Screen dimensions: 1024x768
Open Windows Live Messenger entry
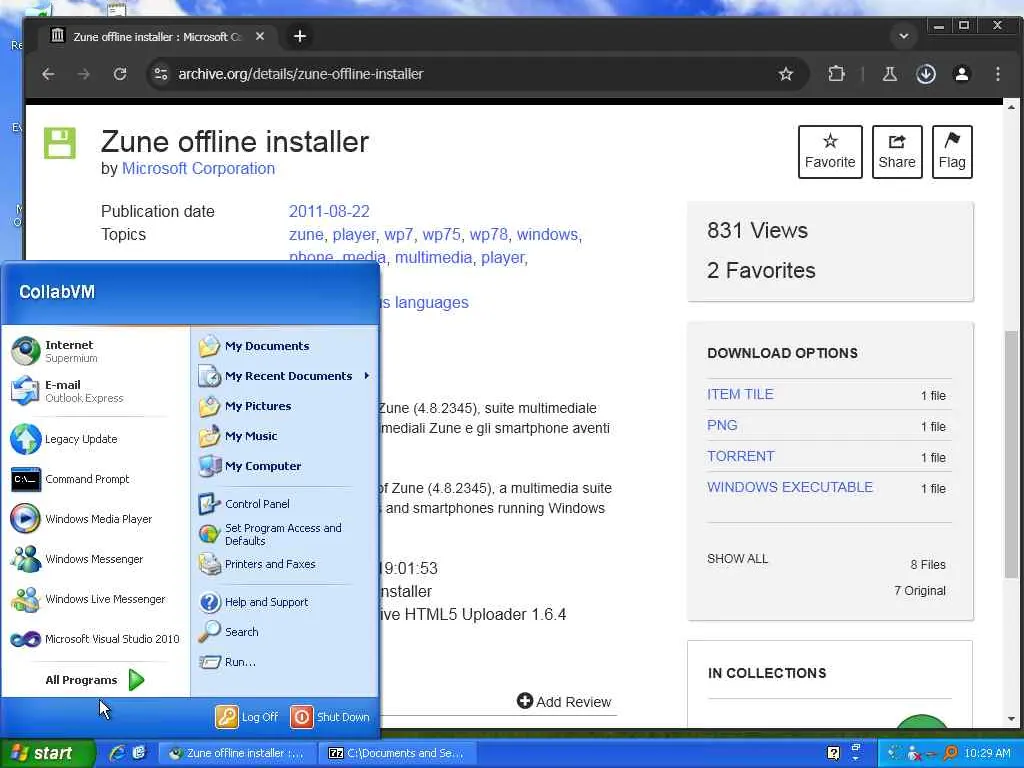95,599
